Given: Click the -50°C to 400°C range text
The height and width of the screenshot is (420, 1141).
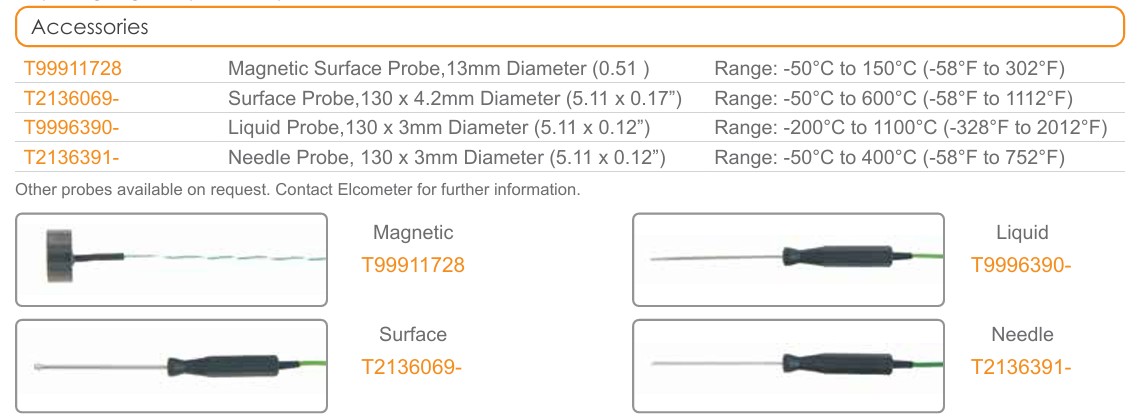Looking at the screenshot, I should 889,158.
